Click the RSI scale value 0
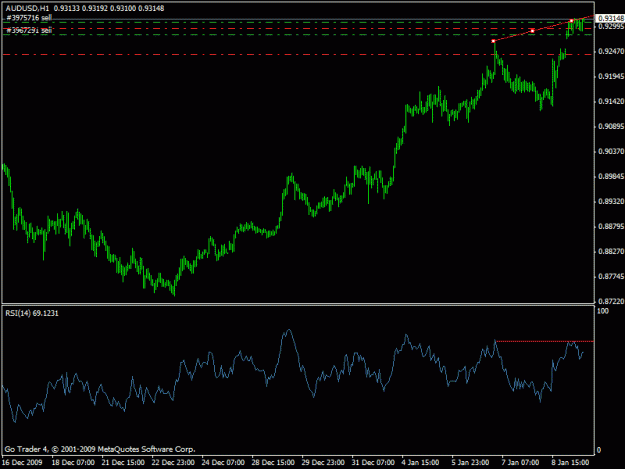 coord(599,451)
